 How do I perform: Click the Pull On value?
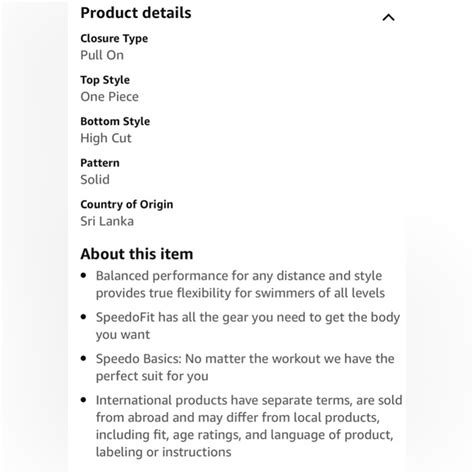(102, 55)
